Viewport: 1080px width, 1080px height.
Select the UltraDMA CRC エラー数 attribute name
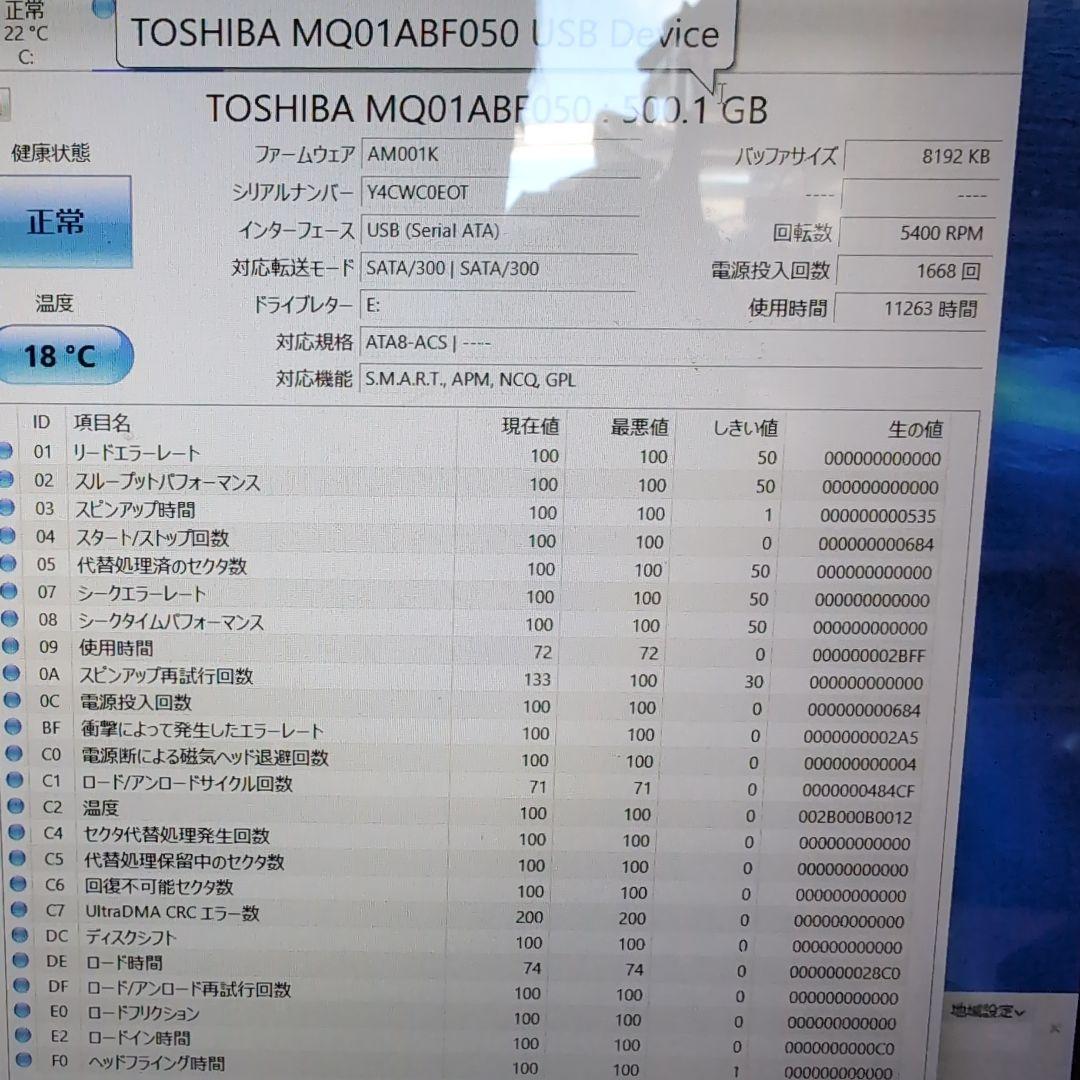click(172, 913)
